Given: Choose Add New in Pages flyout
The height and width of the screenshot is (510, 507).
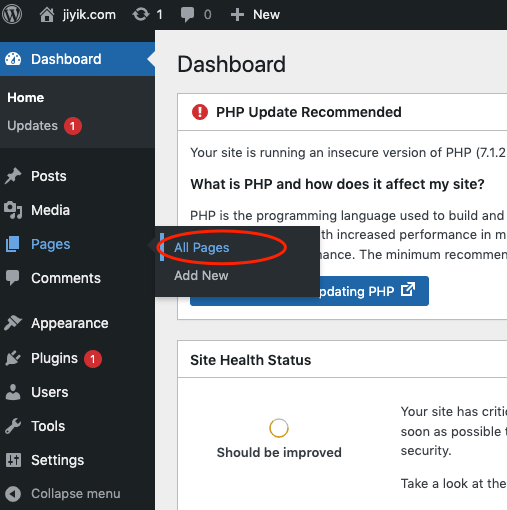Looking at the screenshot, I should click(x=201, y=275).
